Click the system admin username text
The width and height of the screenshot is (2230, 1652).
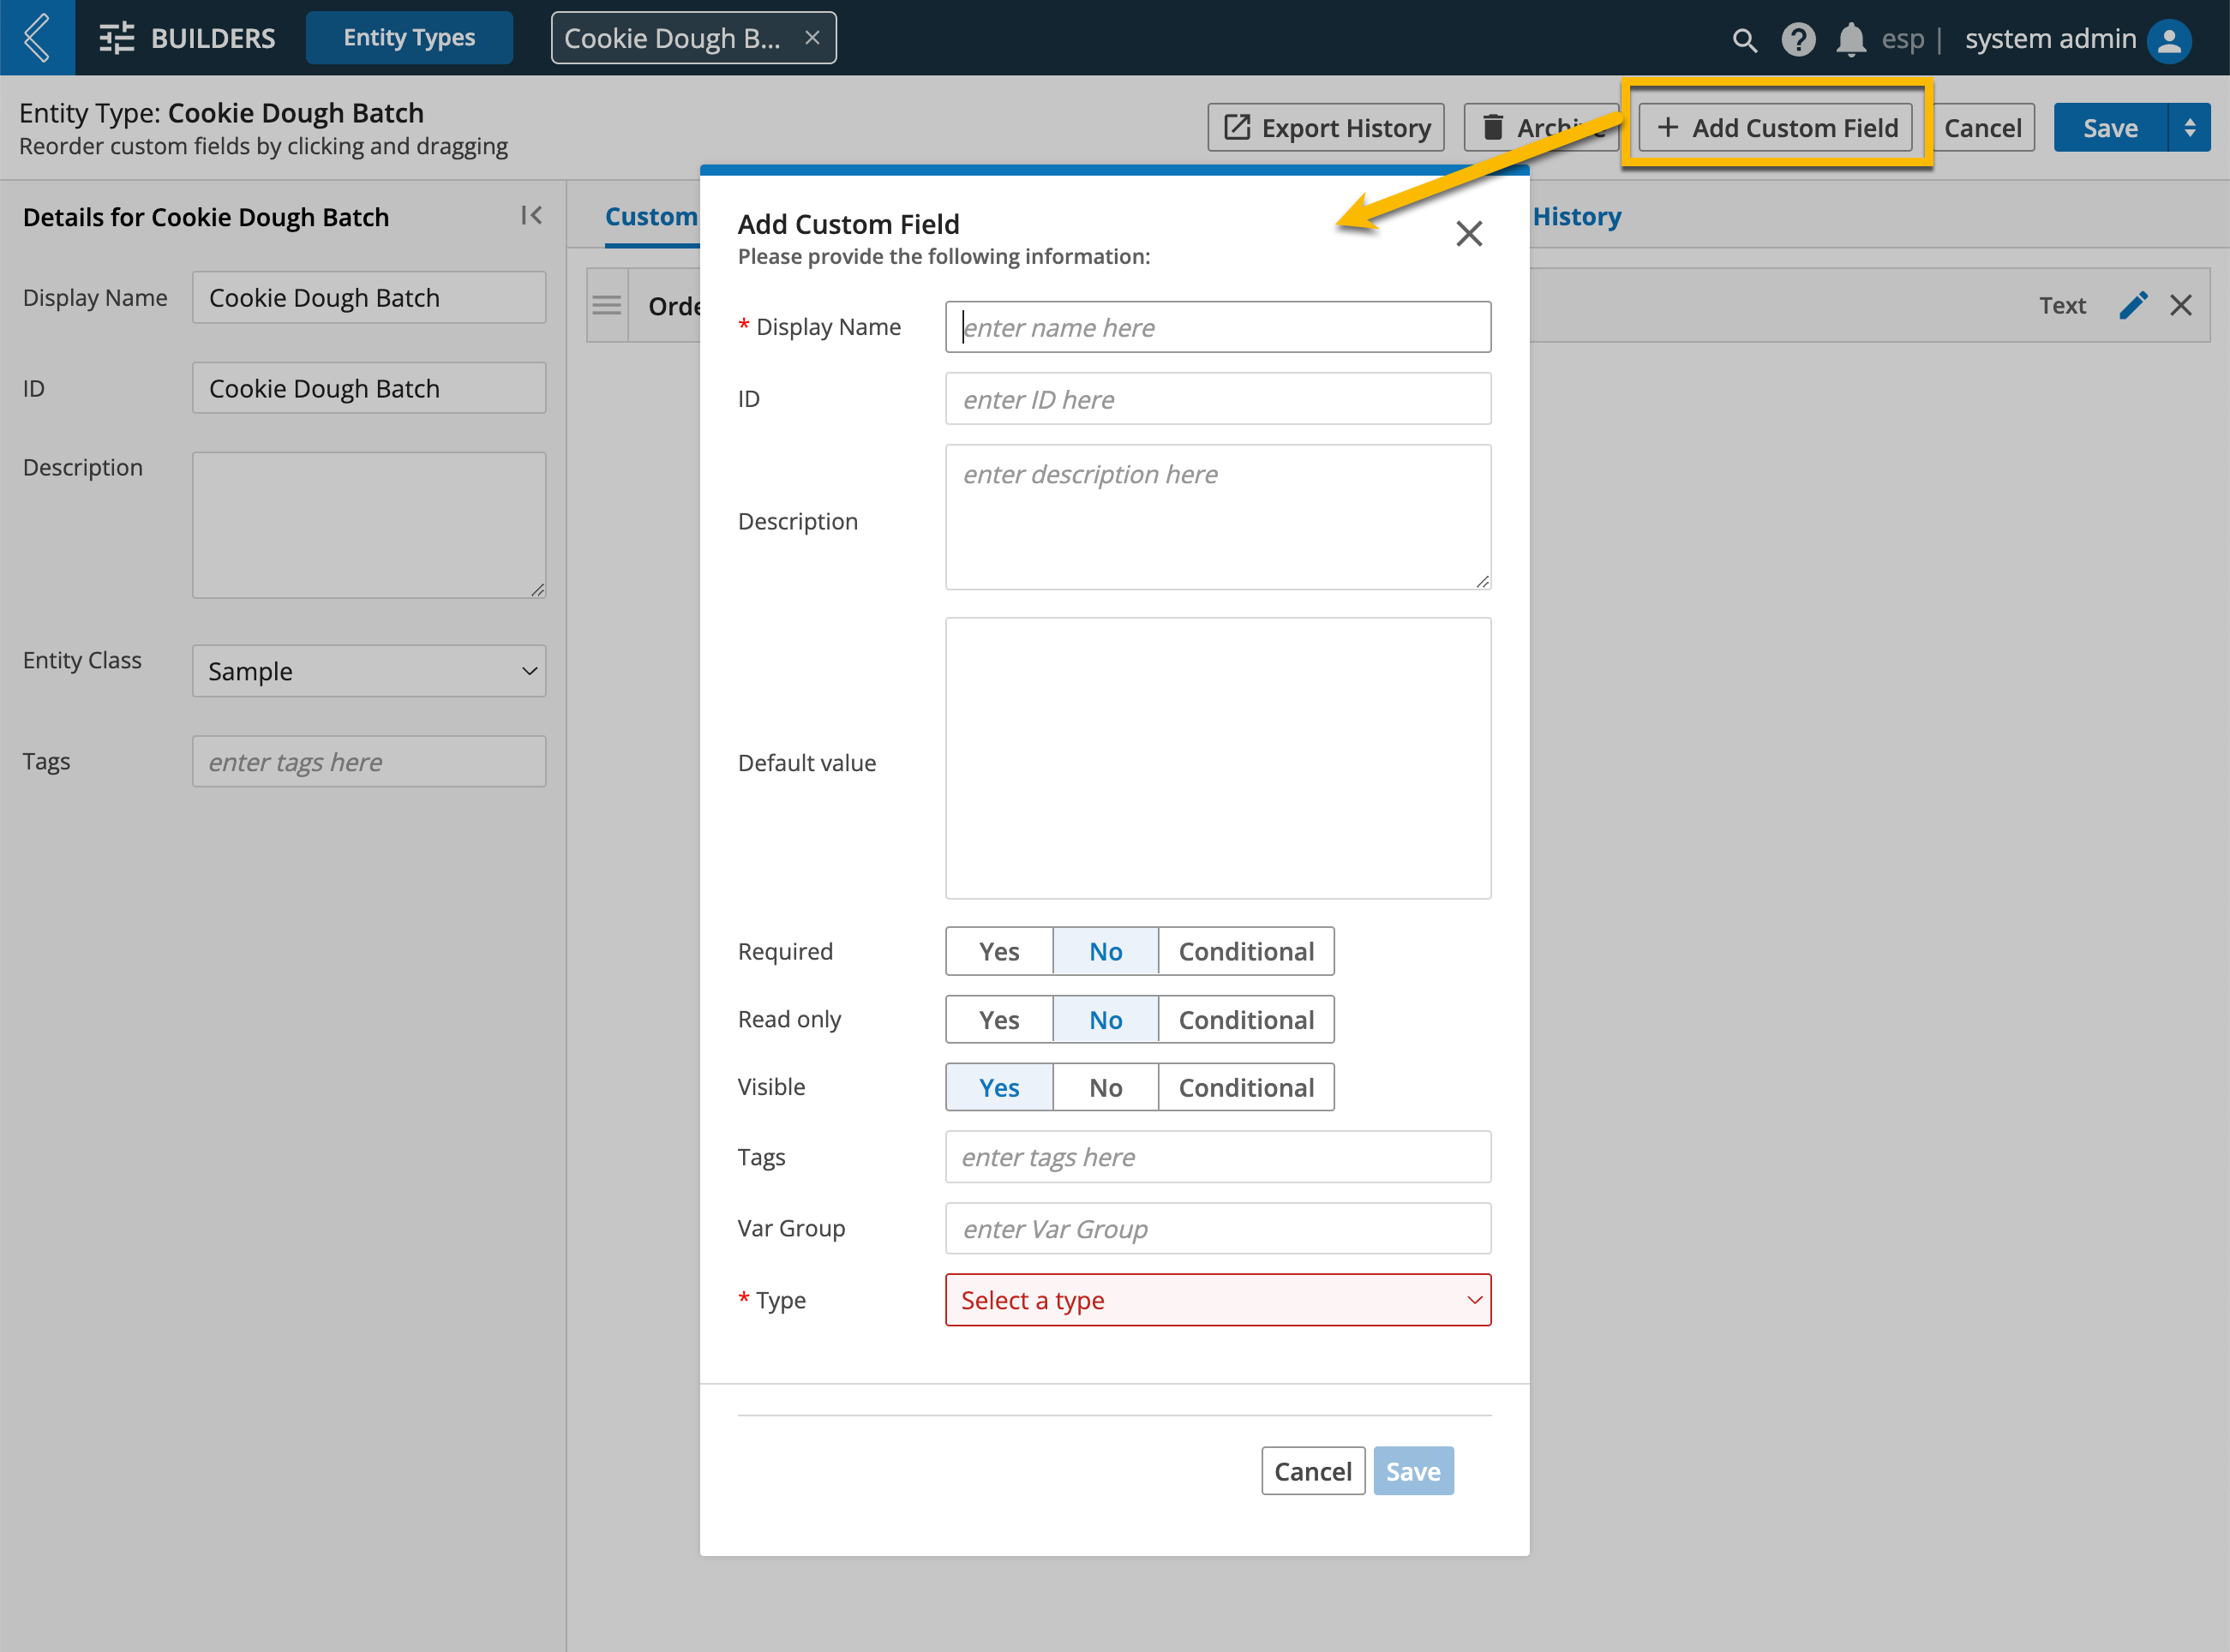pos(2050,39)
